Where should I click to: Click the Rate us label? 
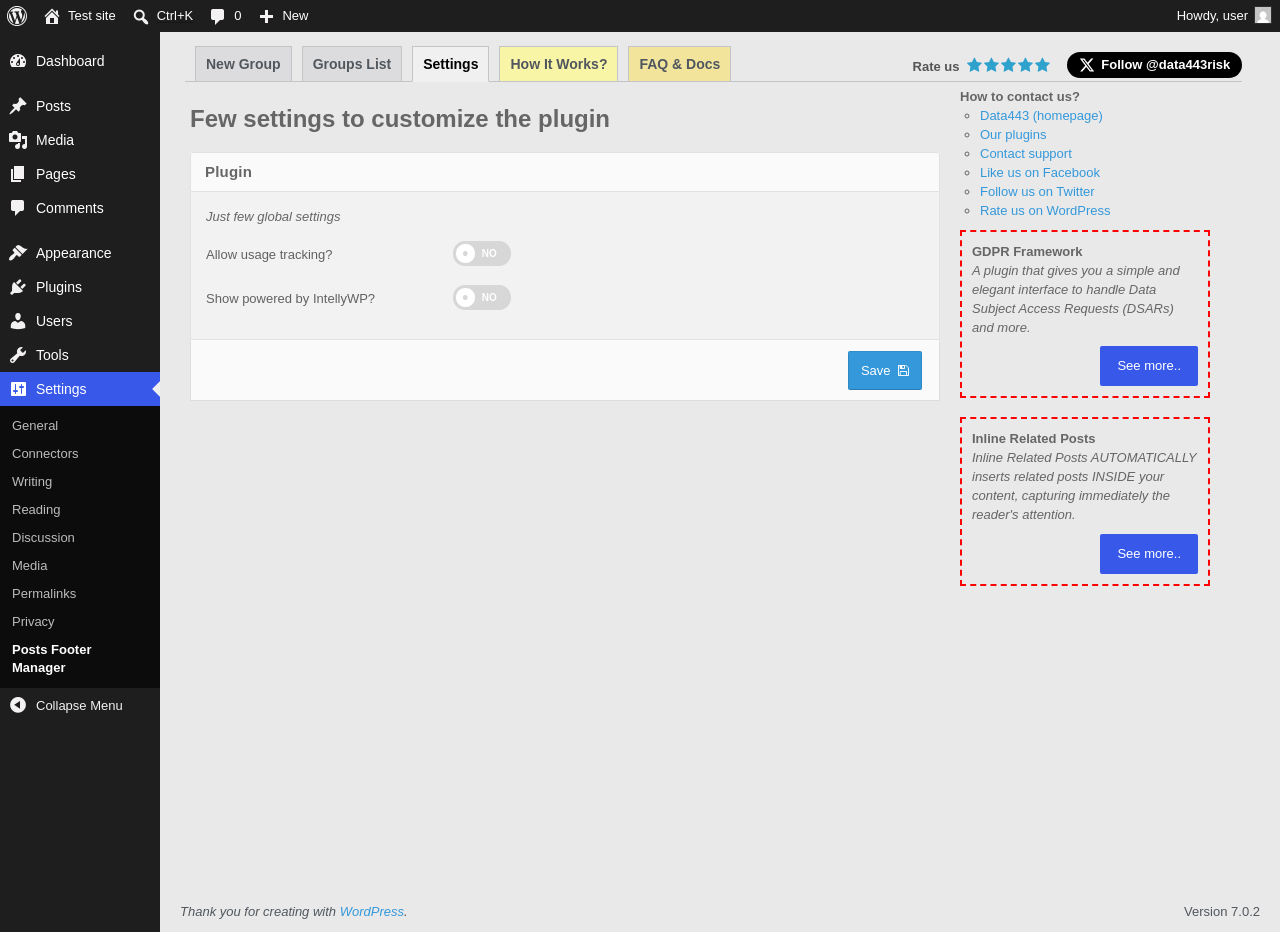936,67
